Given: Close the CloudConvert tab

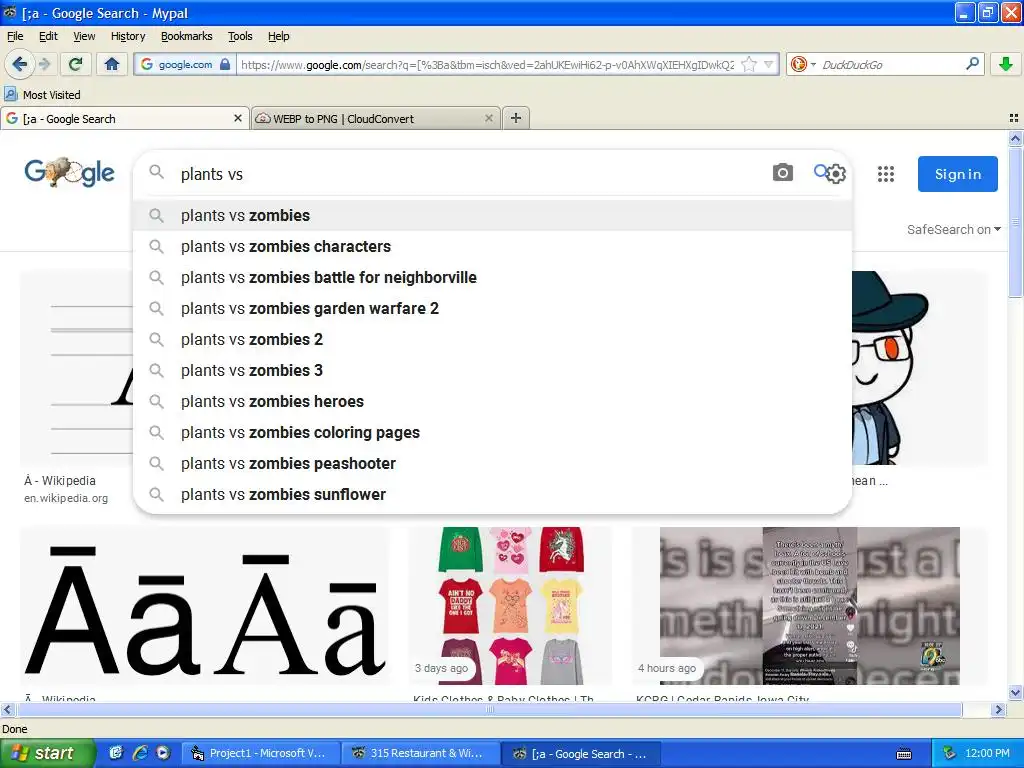Looking at the screenshot, I should [x=488, y=118].
